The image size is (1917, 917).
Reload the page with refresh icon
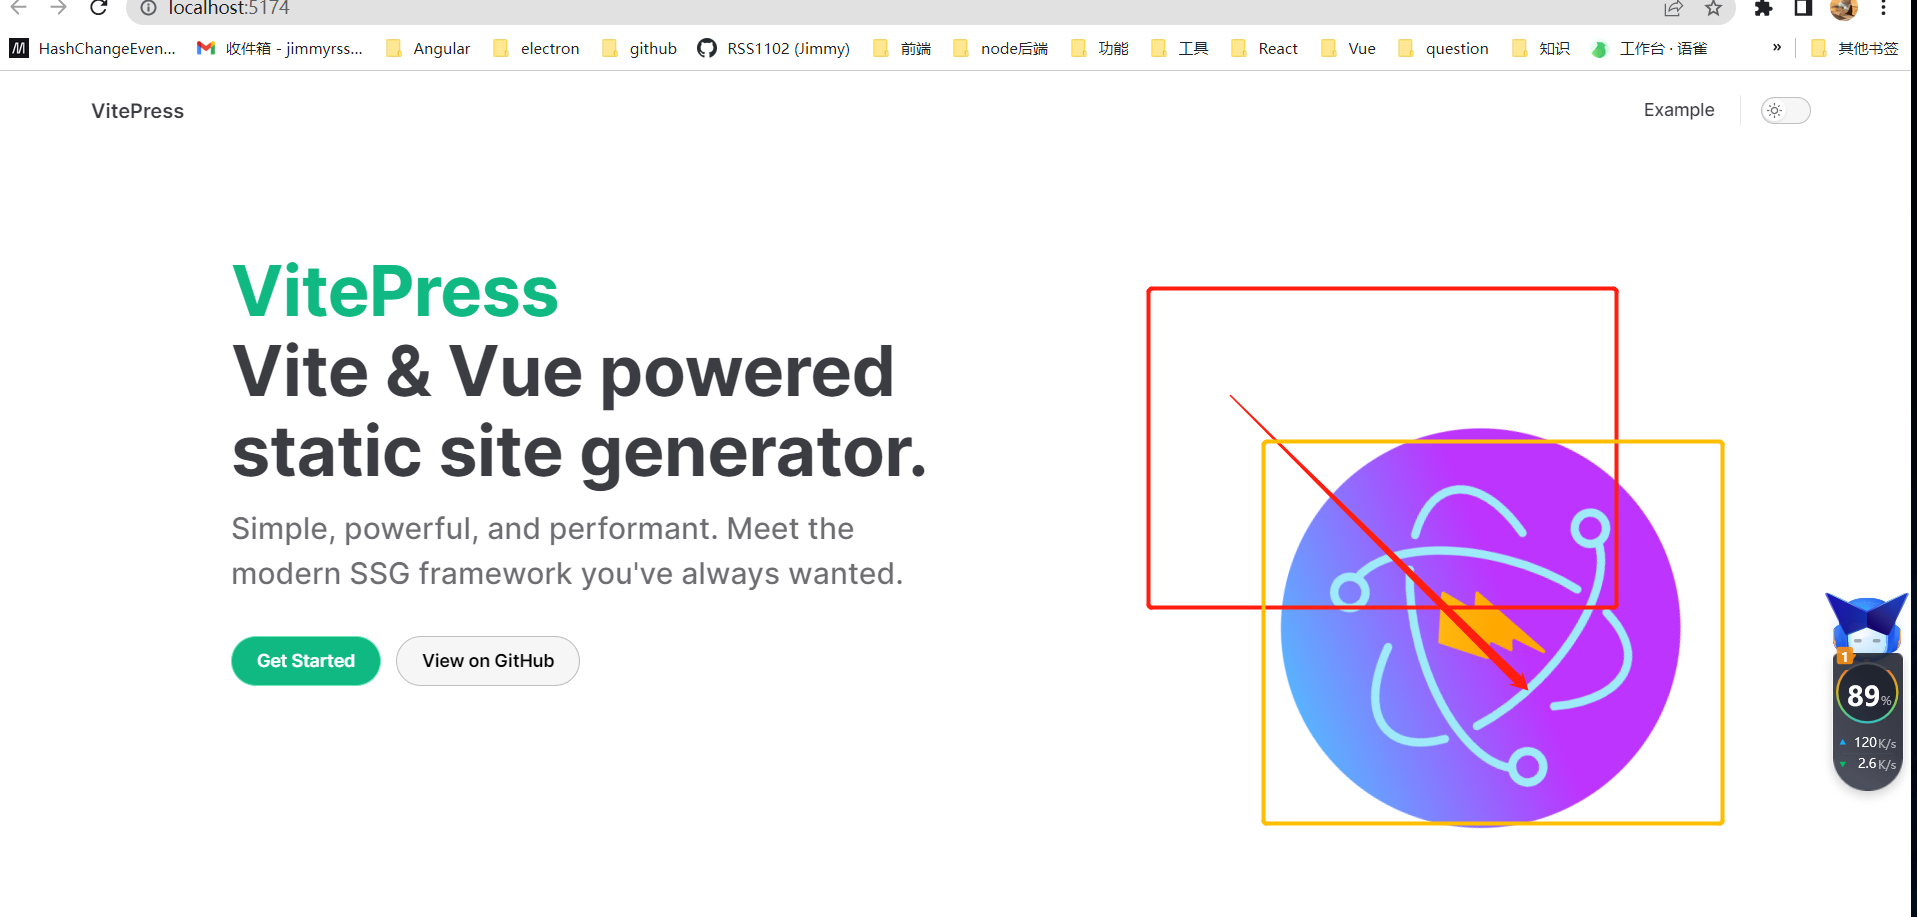[x=97, y=9]
